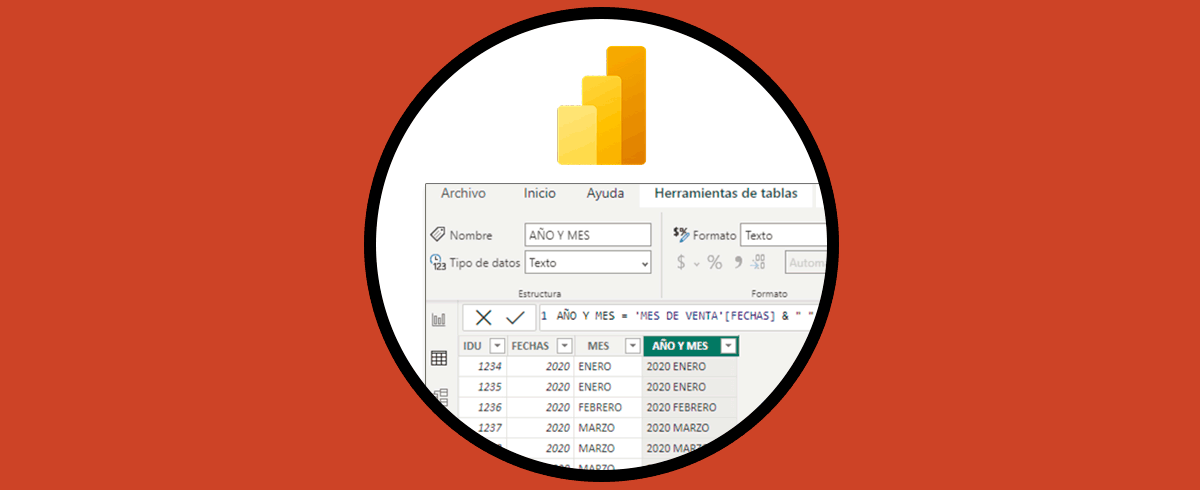Open the Model view icon in sidebar
Image resolution: width=1200 pixels, height=490 pixels.
tap(440, 397)
